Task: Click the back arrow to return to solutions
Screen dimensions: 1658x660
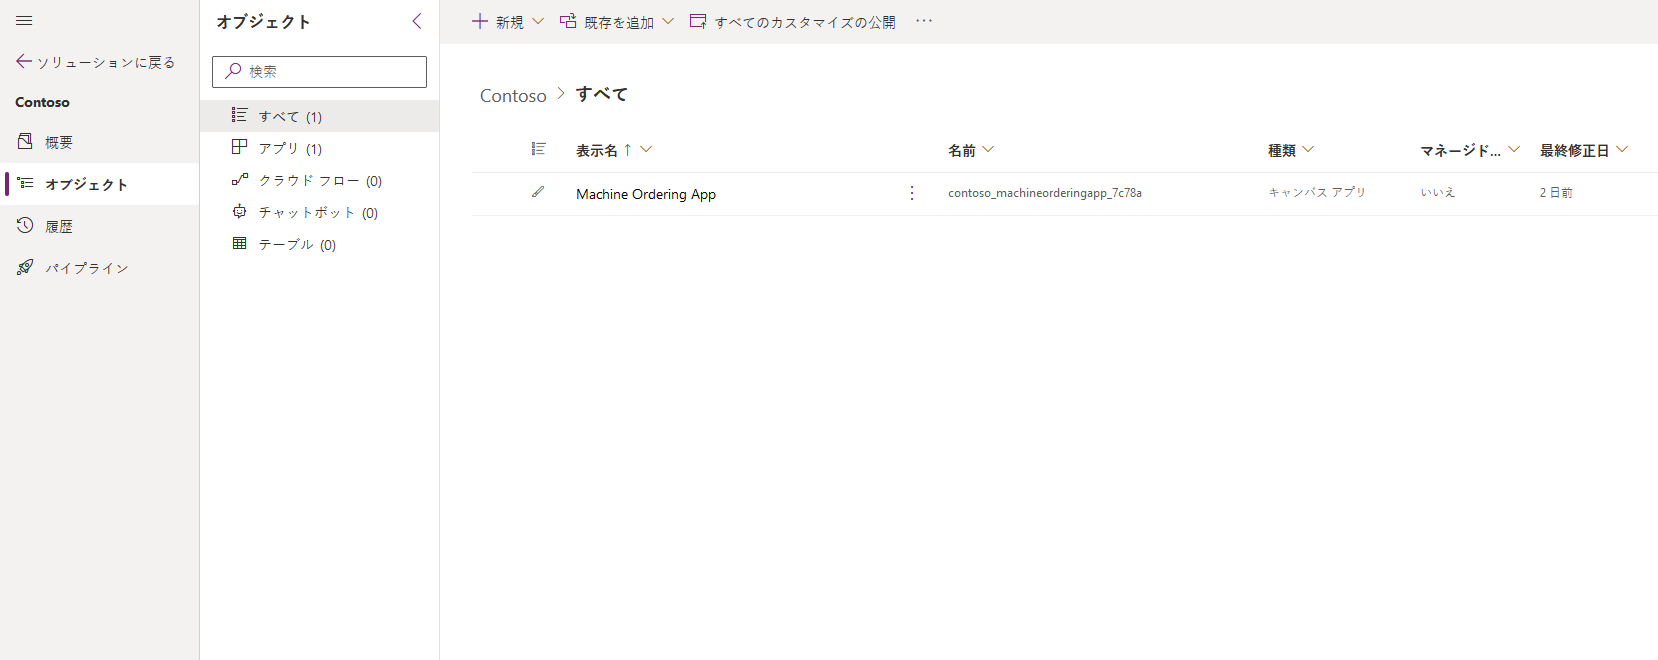Action: pyautogui.click(x=24, y=62)
